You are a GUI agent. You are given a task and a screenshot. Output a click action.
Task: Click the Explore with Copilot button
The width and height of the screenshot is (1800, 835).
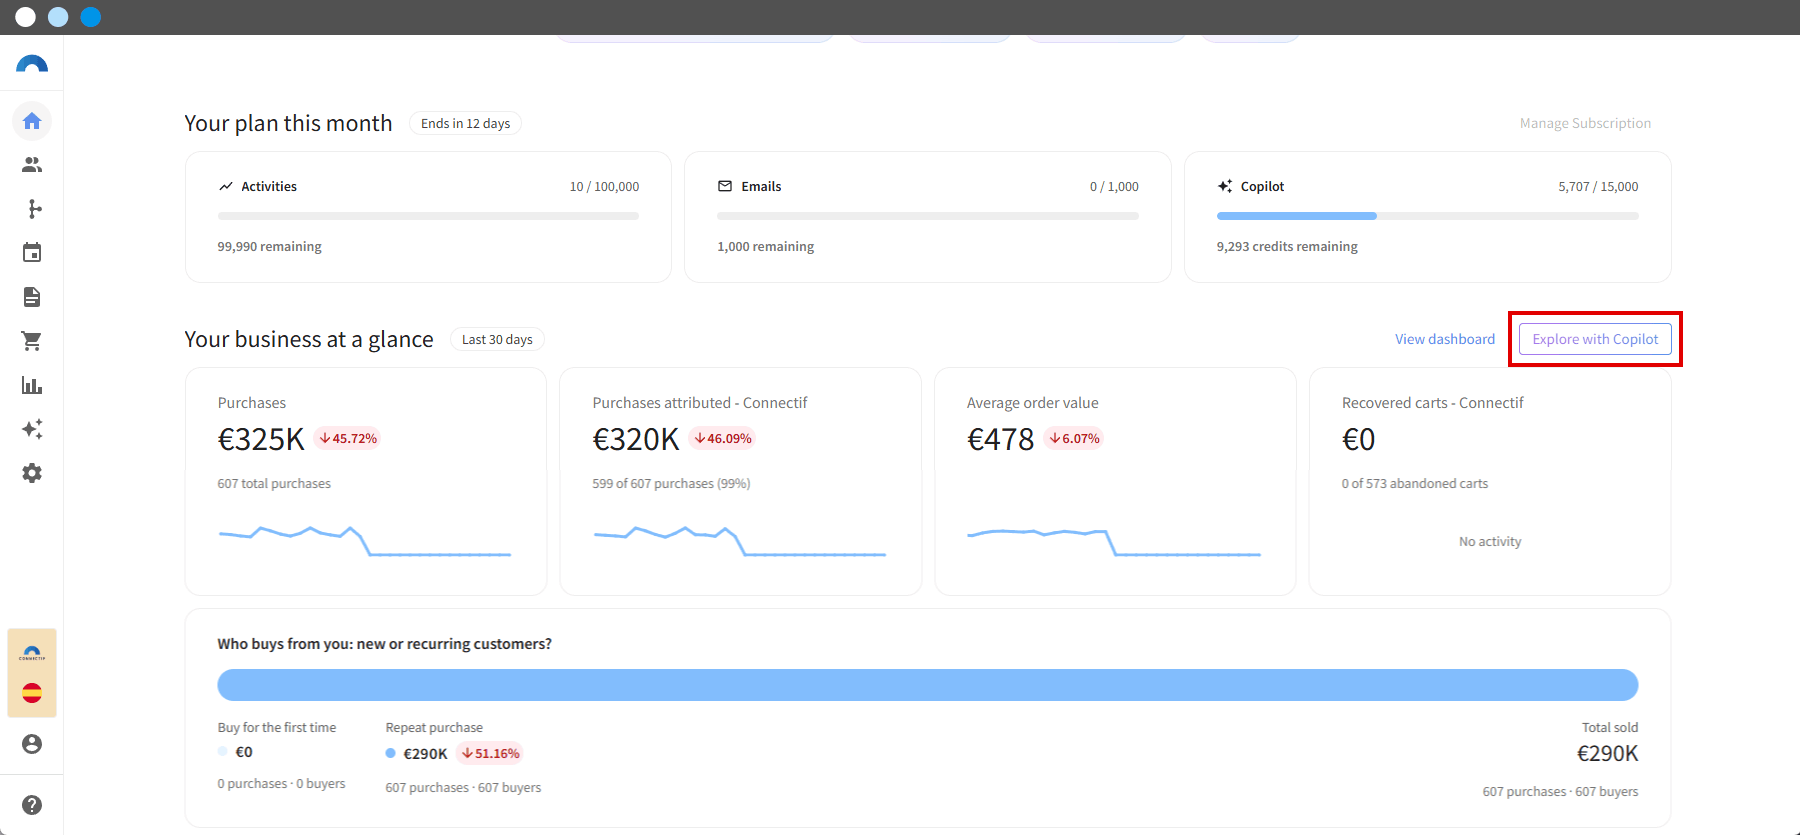(1595, 339)
